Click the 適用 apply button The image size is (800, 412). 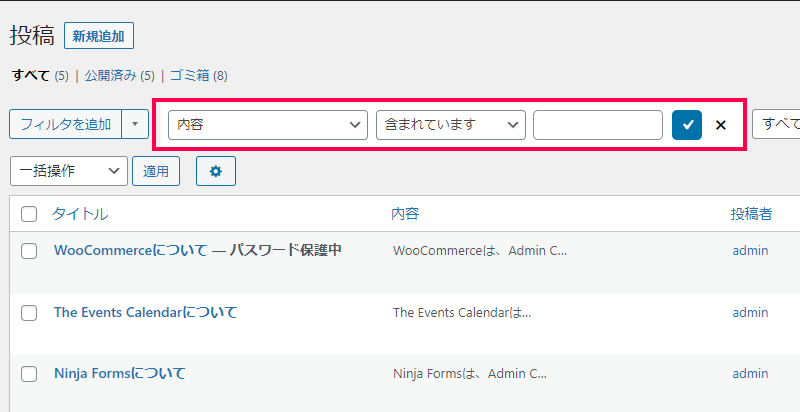156,171
